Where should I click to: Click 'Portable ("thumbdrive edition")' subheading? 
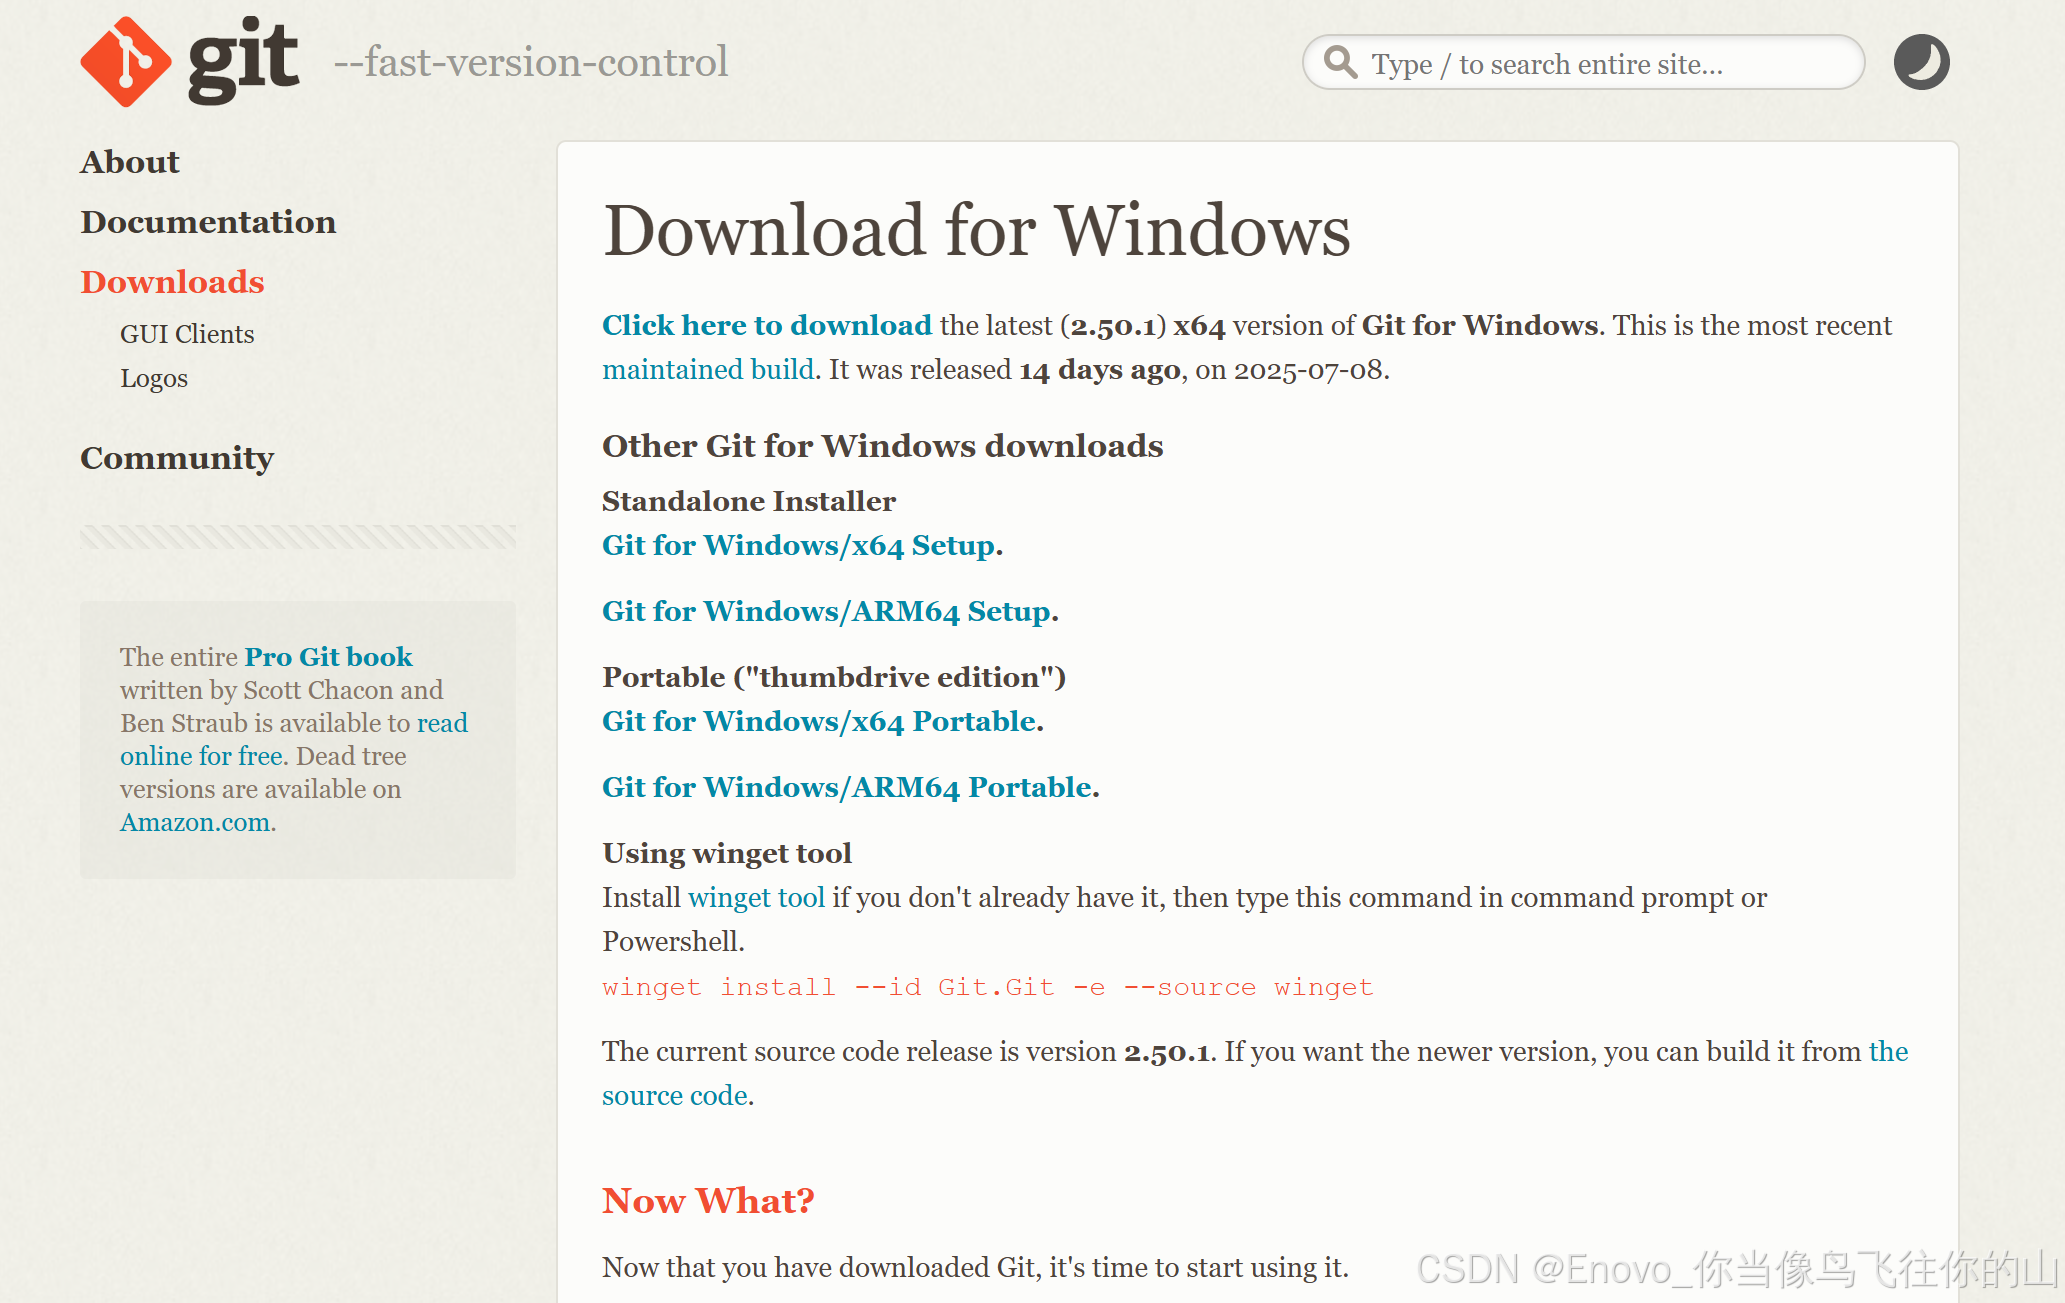point(834,677)
